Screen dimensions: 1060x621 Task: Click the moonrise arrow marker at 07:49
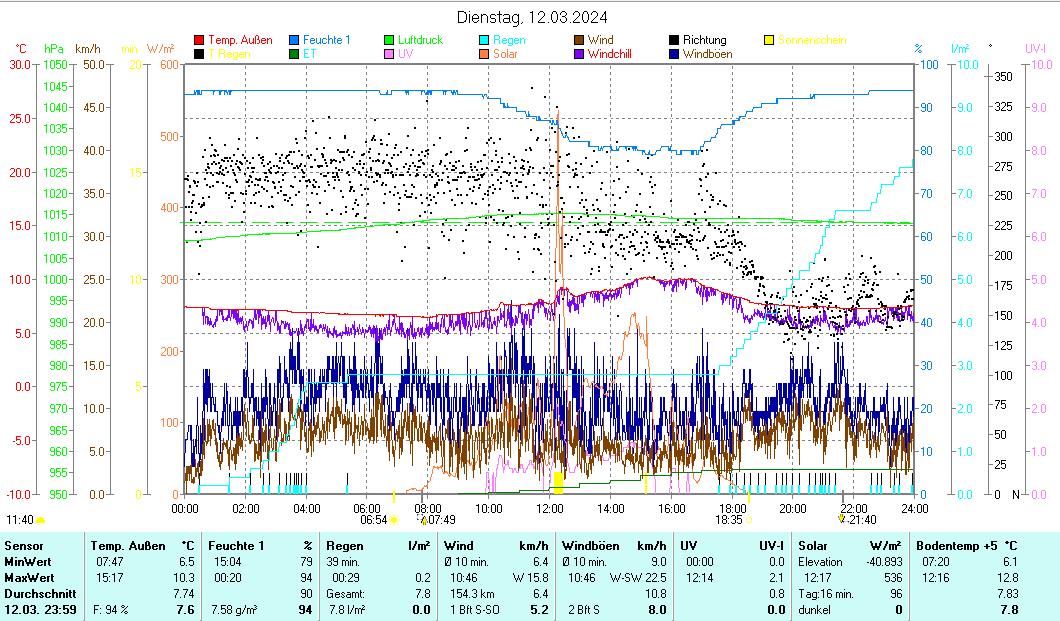[x=424, y=520]
